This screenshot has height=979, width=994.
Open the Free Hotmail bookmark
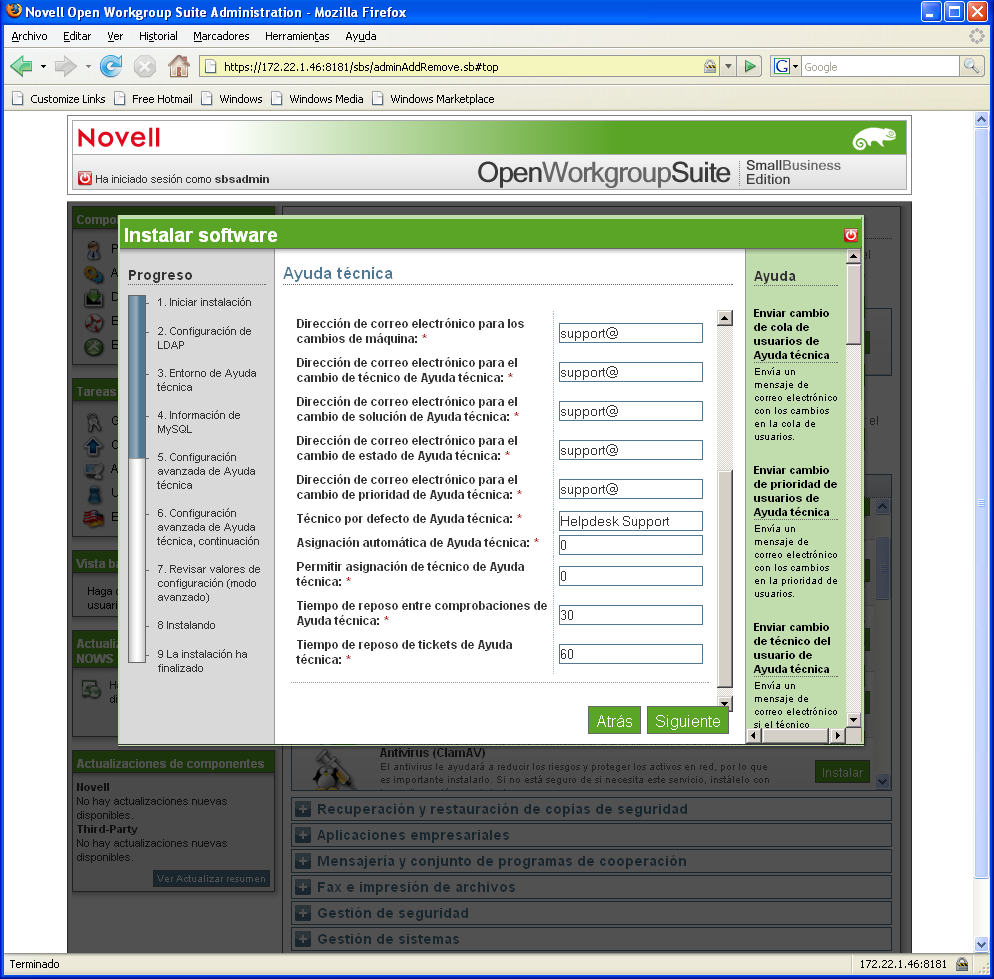(153, 99)
